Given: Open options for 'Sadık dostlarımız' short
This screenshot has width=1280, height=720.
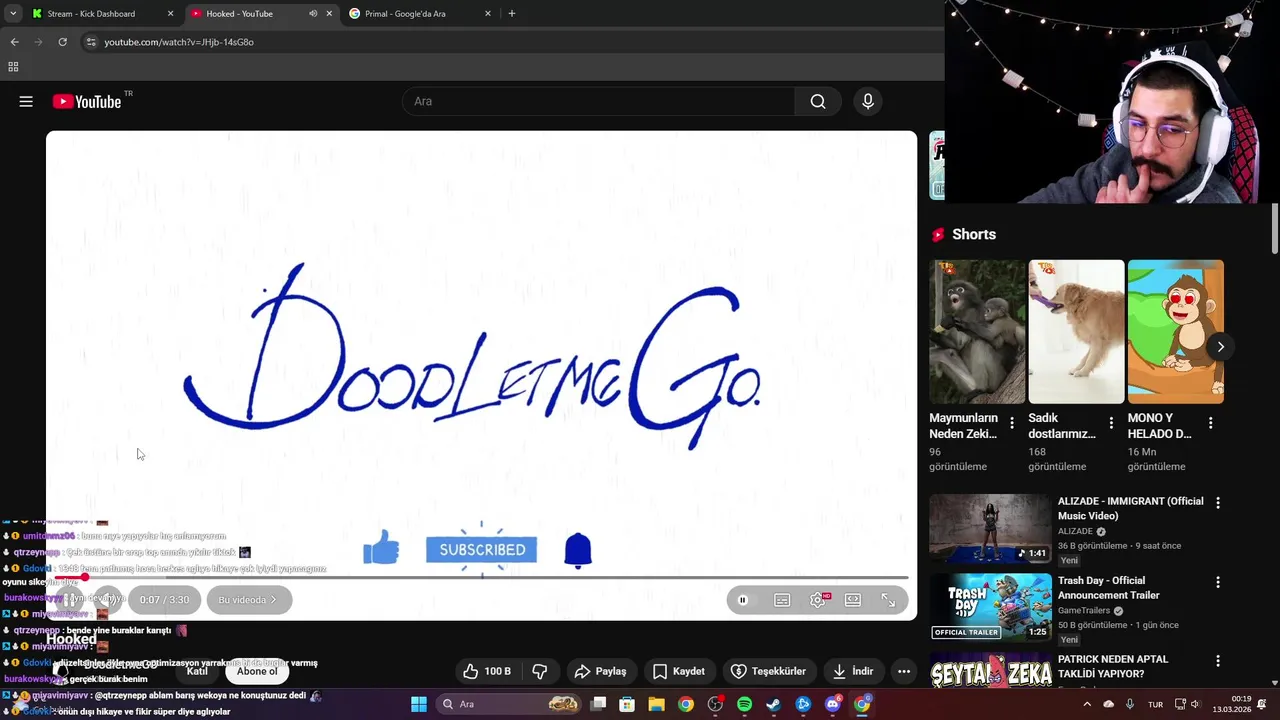Looking at the screenshot, I should (1111, 423).
